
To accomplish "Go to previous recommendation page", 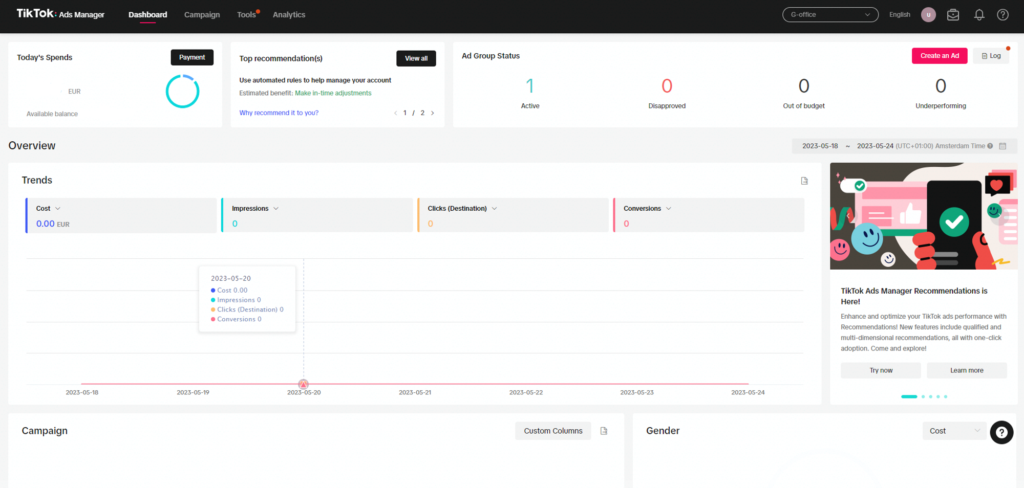I will point(395,113).
